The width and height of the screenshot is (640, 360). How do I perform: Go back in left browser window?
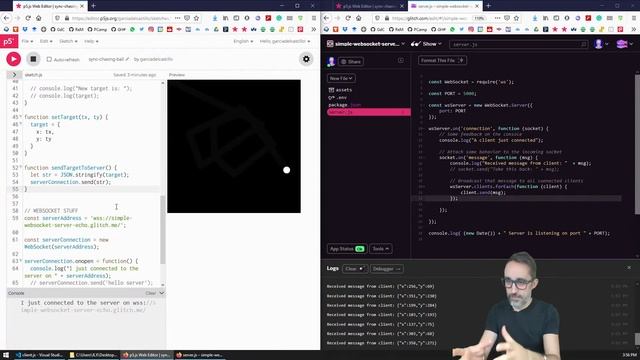[7, 18]
